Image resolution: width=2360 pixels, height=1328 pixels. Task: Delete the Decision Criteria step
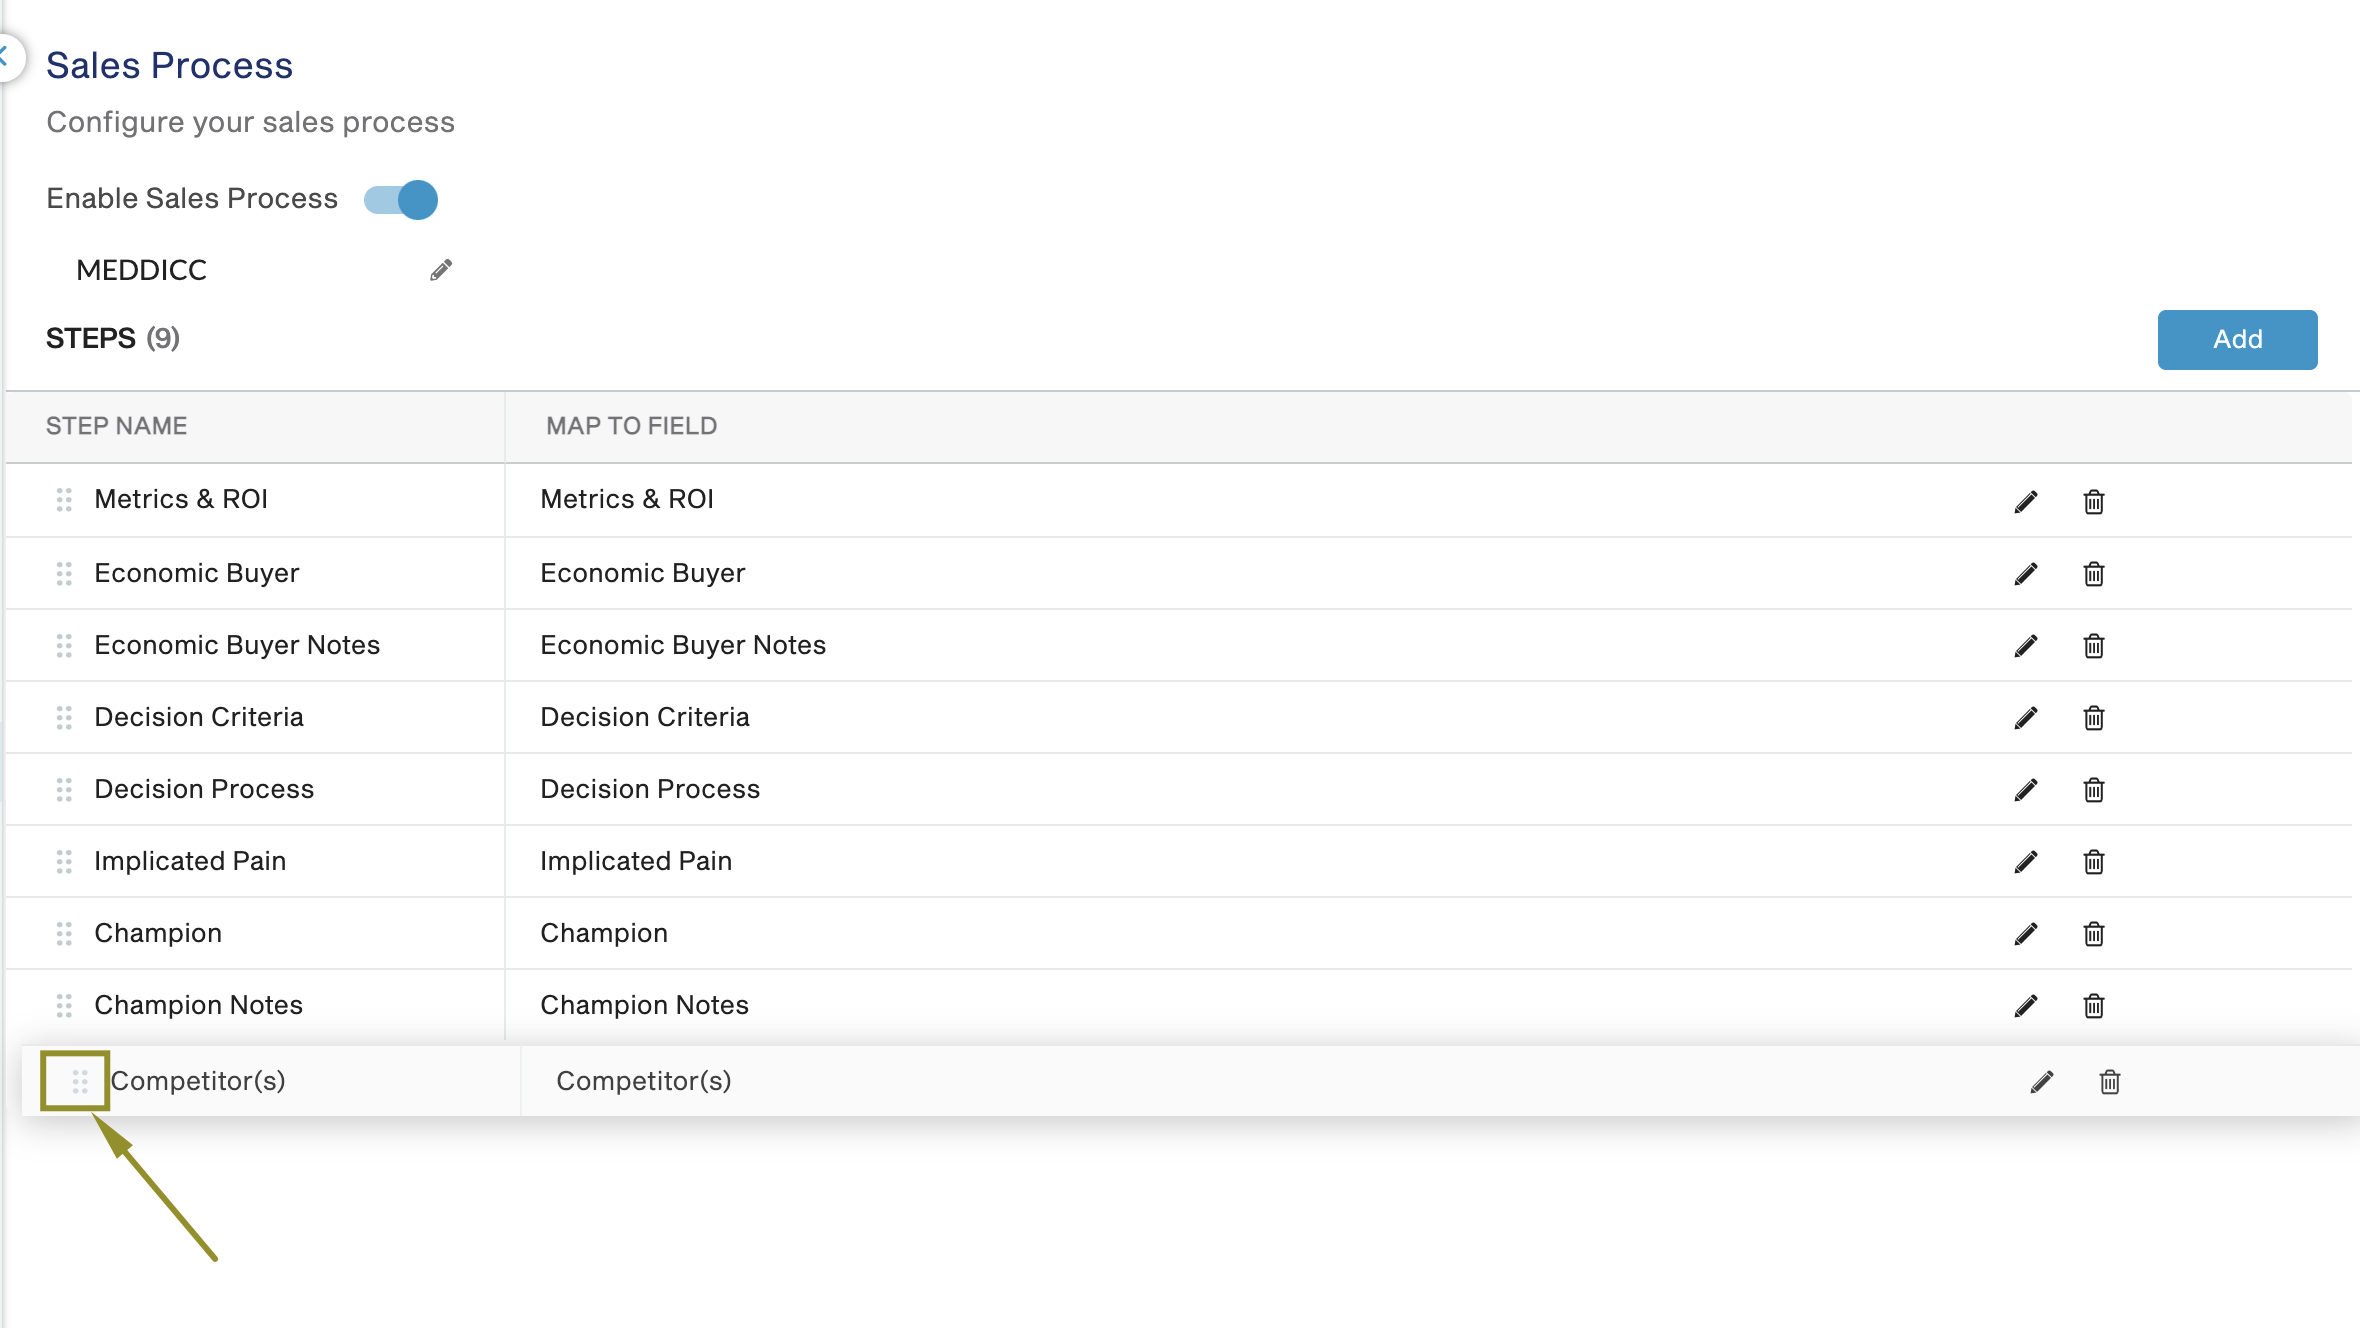[x=2094, y=717]
